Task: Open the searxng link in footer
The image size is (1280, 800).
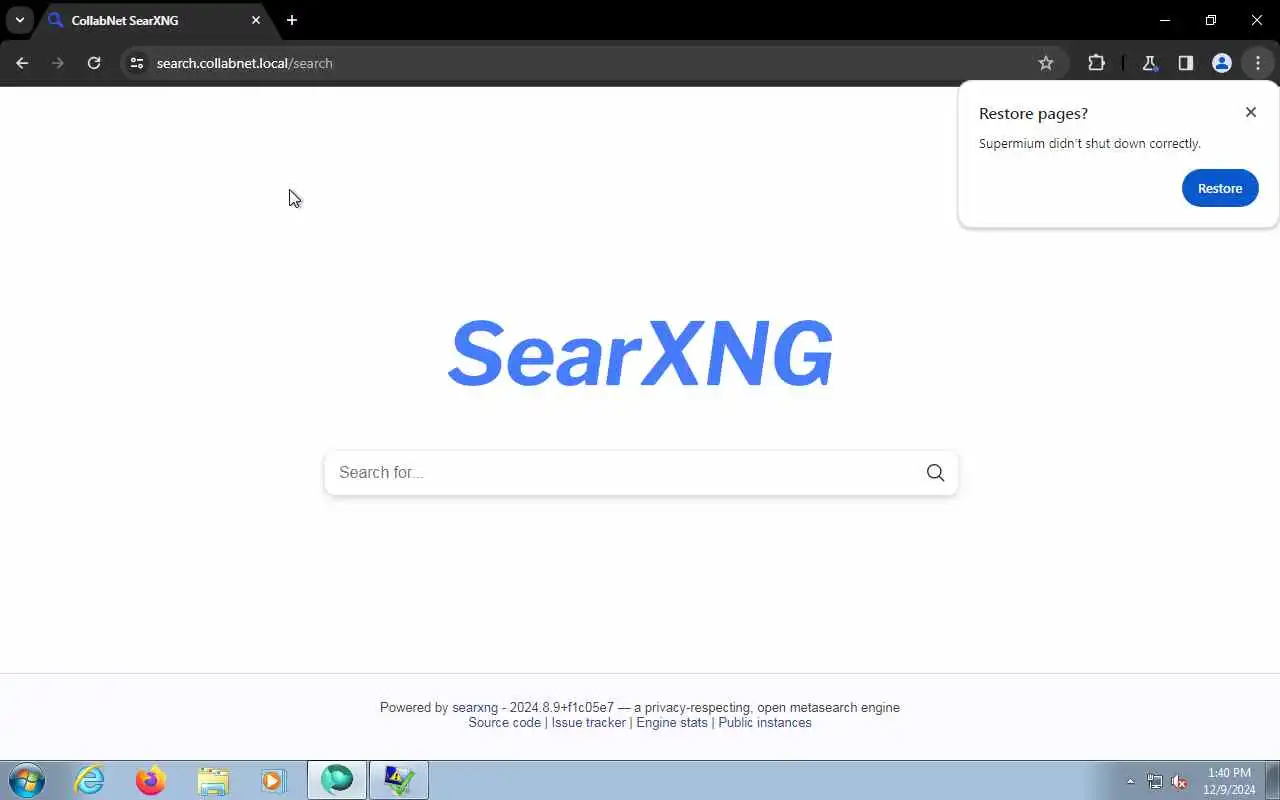Action: click(475, 707)
